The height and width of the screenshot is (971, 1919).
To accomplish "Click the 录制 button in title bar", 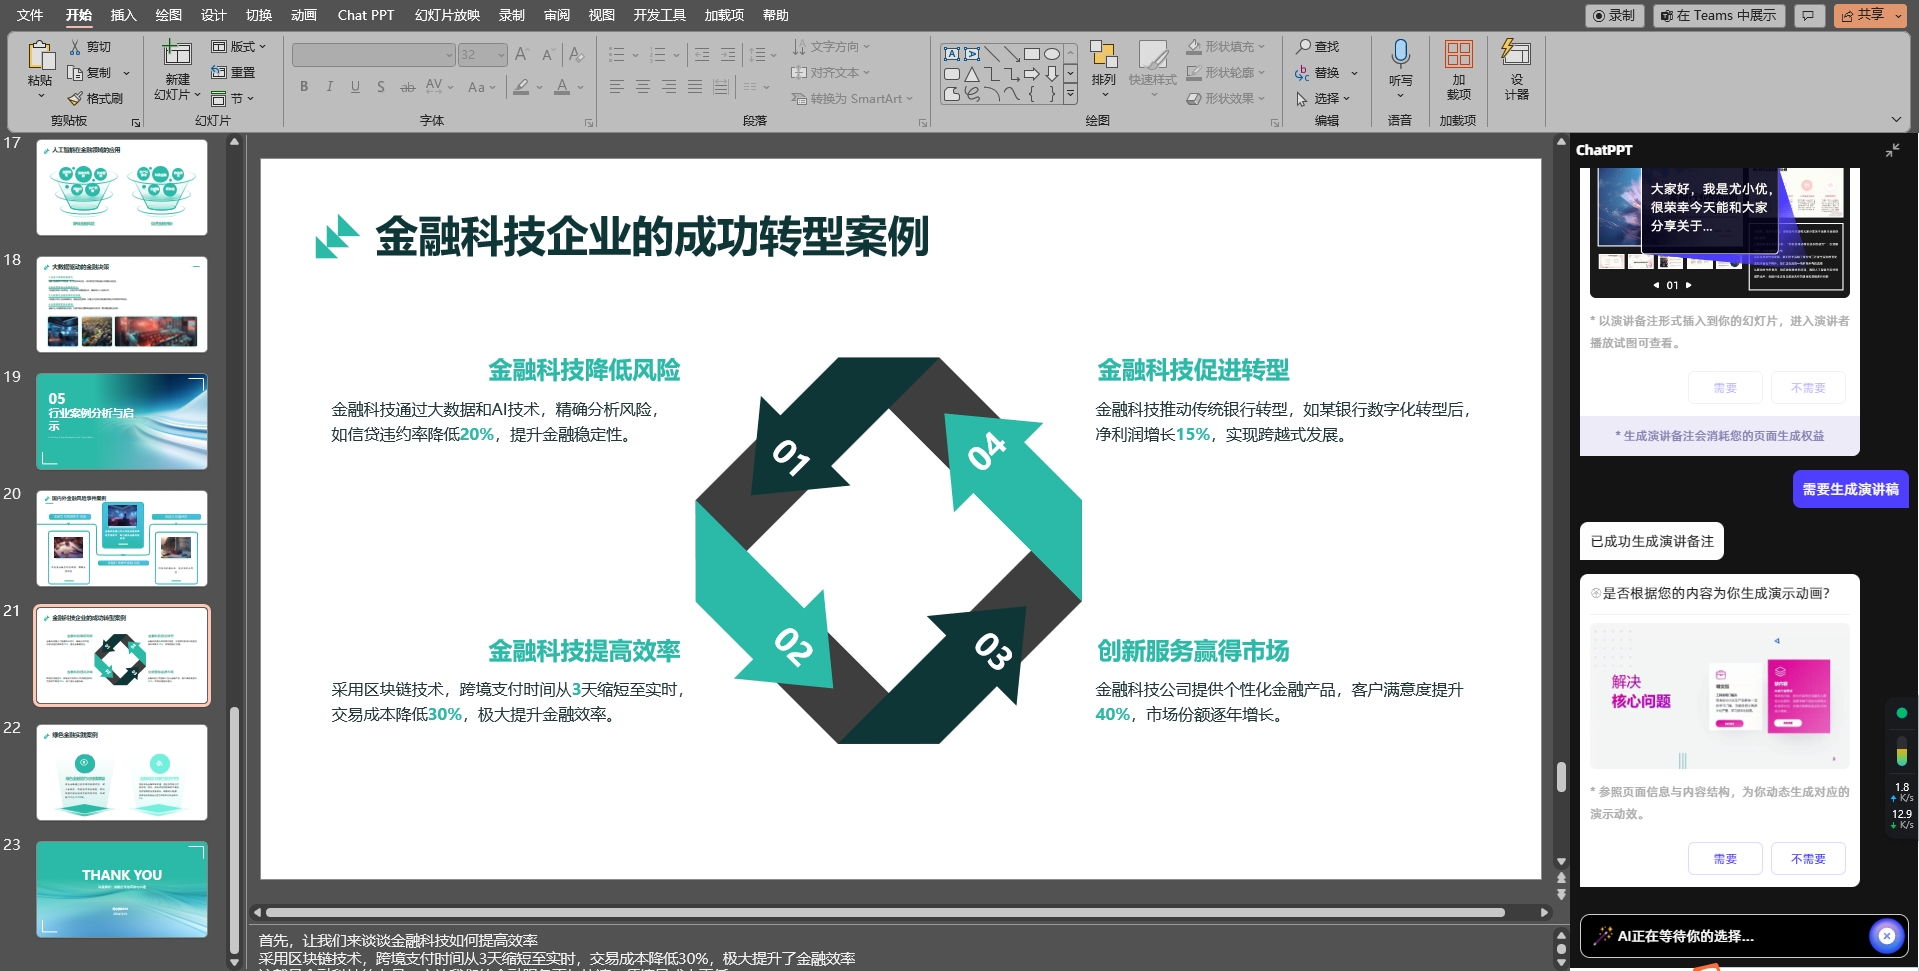I will pyautogui.click(x=1614, y=16).
